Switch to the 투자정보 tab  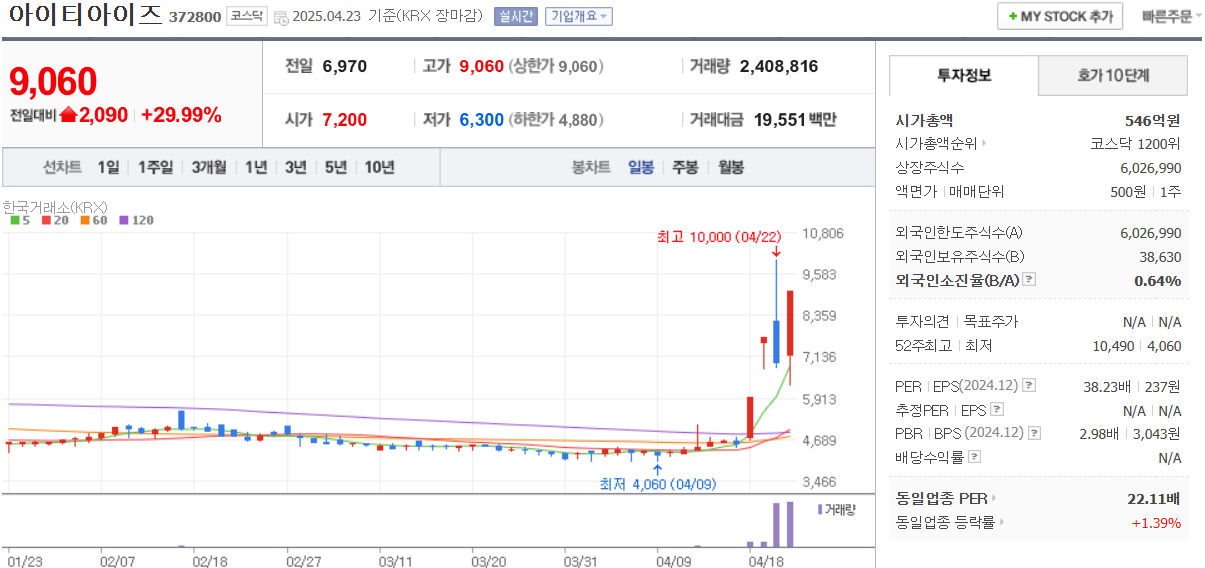(964, 75)
